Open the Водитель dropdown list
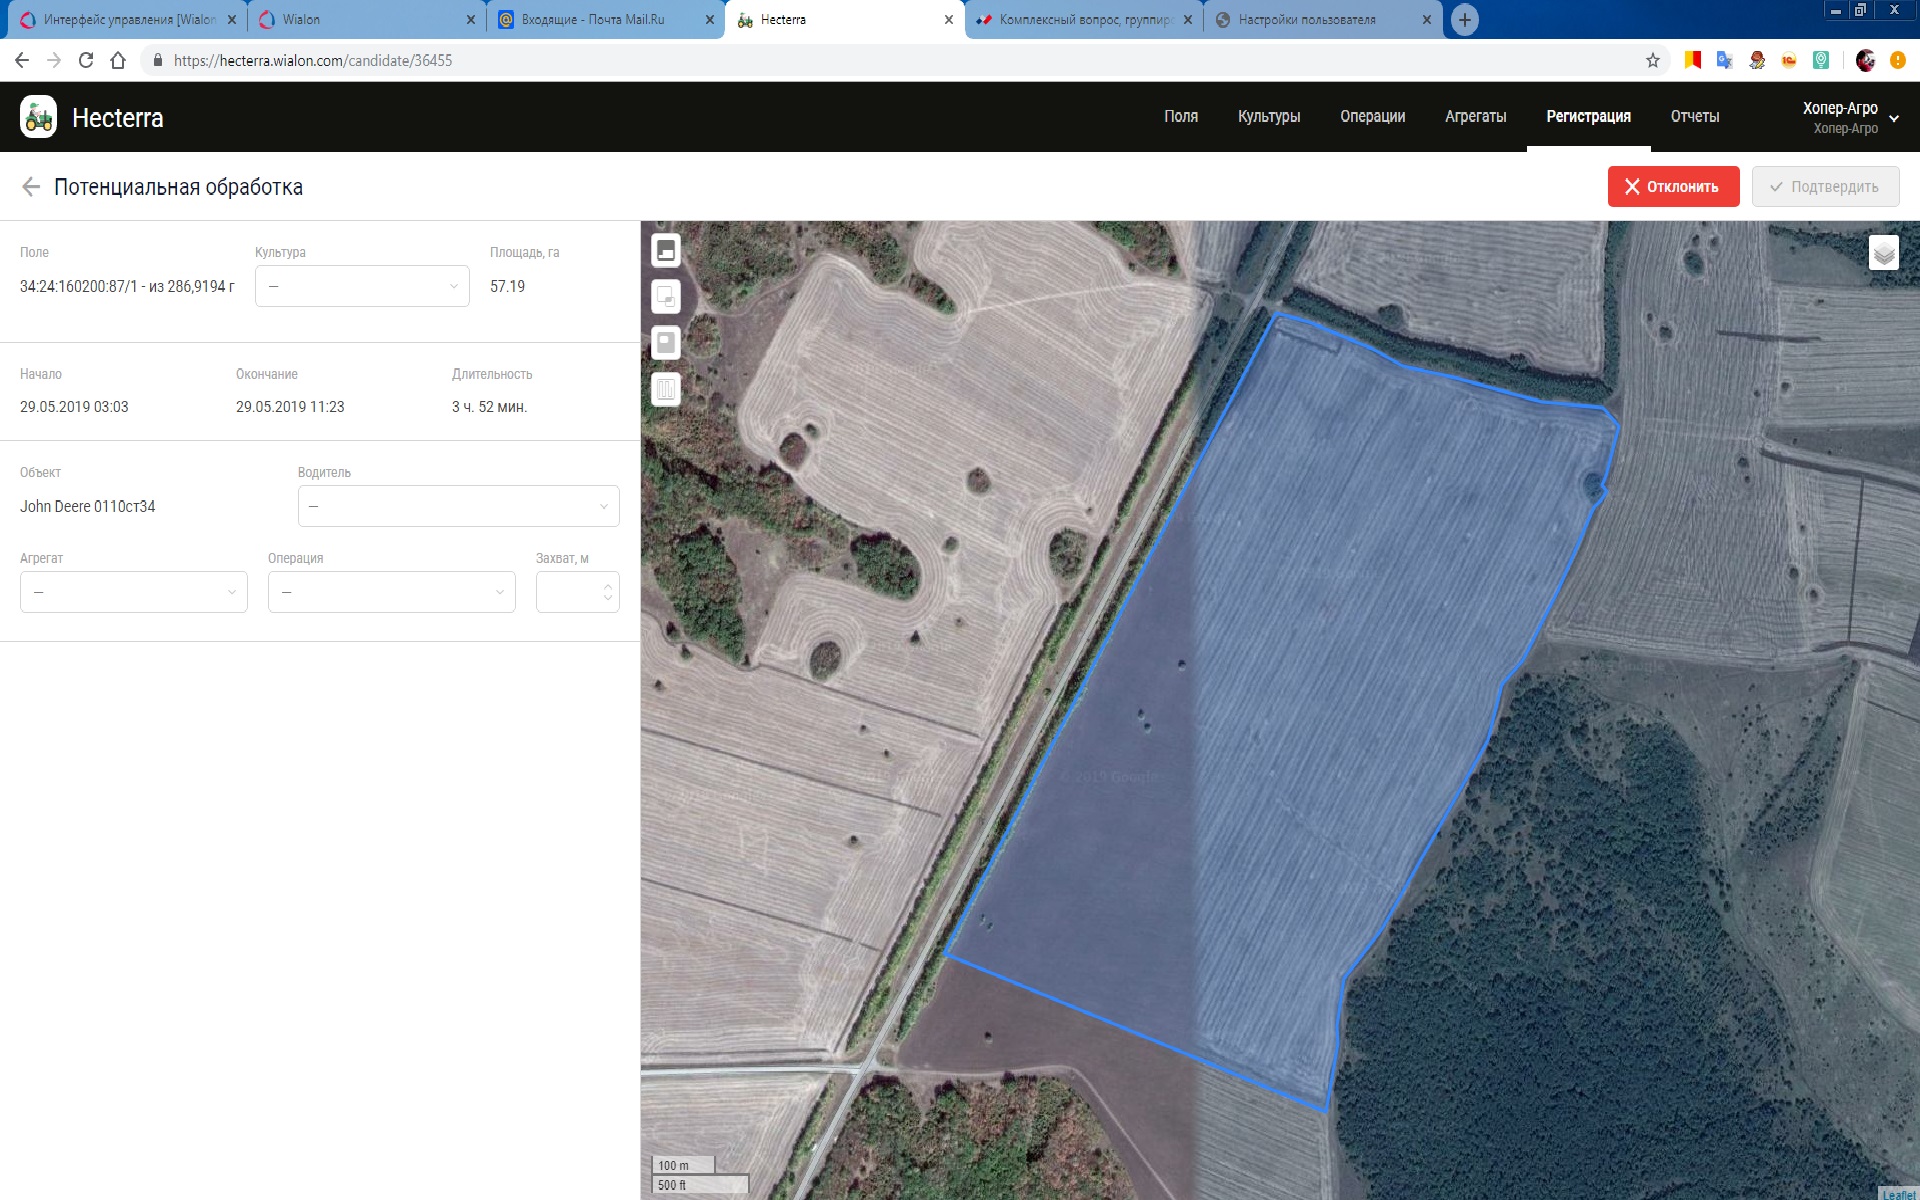1920x1200 pixels. click(x=458, y=506)
